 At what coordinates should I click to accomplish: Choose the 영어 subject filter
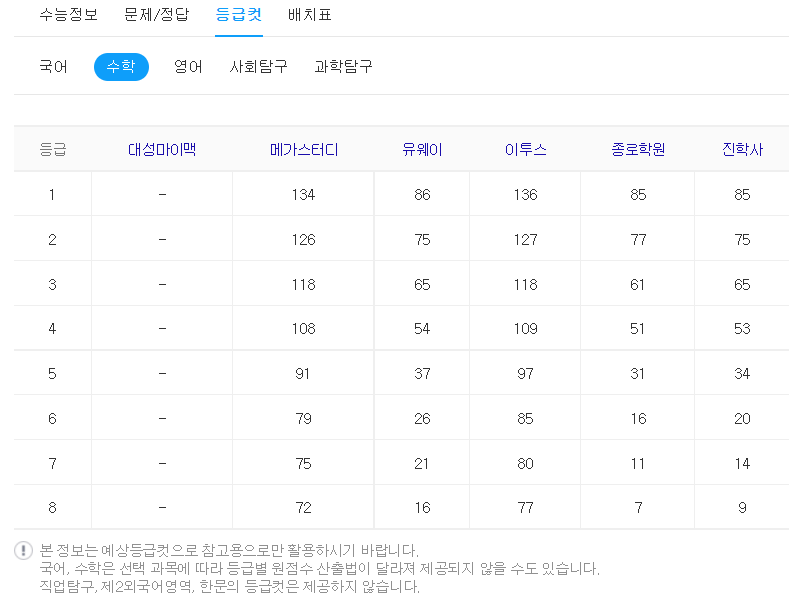188,67
